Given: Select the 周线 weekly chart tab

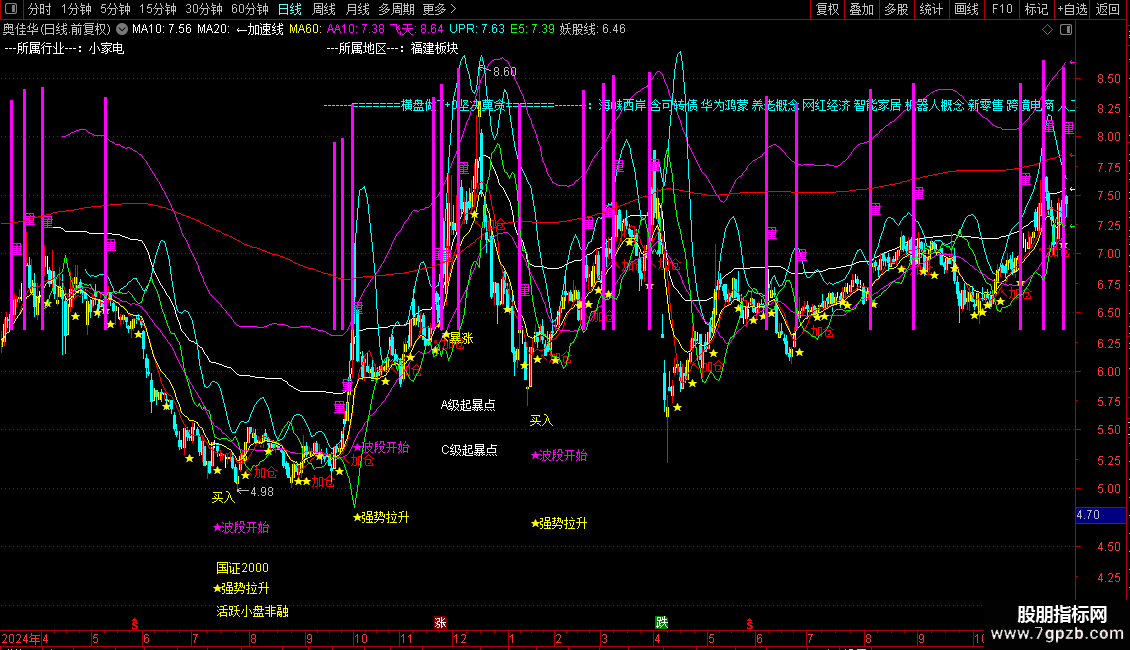Looking at the screenshot, I should (x=324, y=9).
